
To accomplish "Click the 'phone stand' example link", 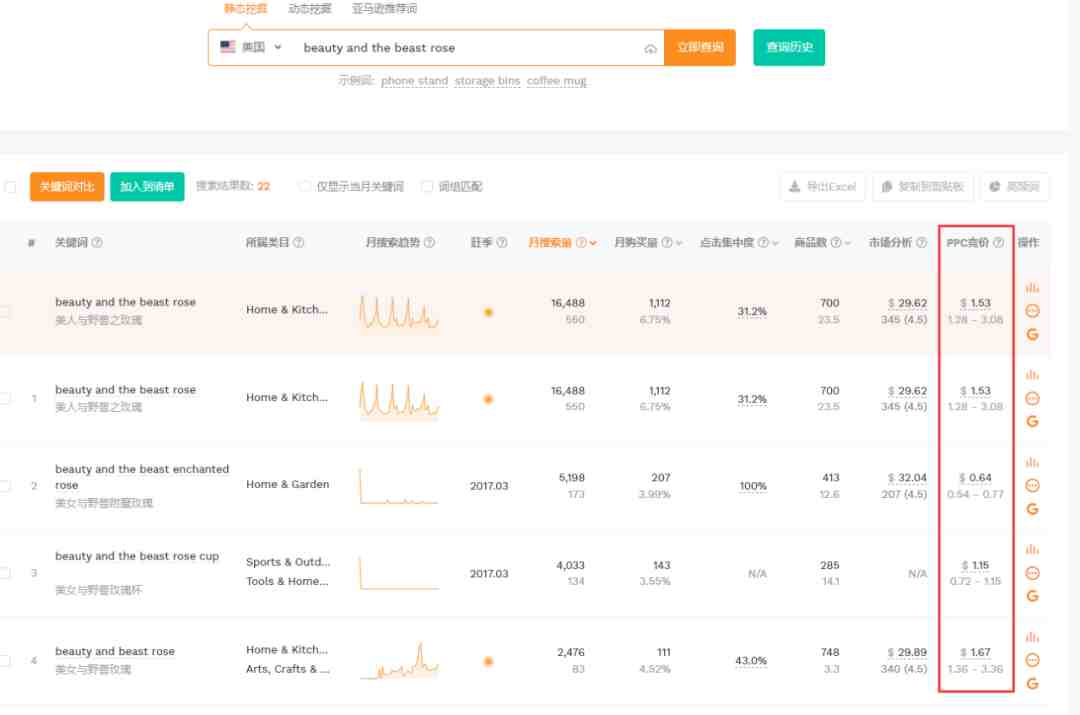I will click(415, 81).
